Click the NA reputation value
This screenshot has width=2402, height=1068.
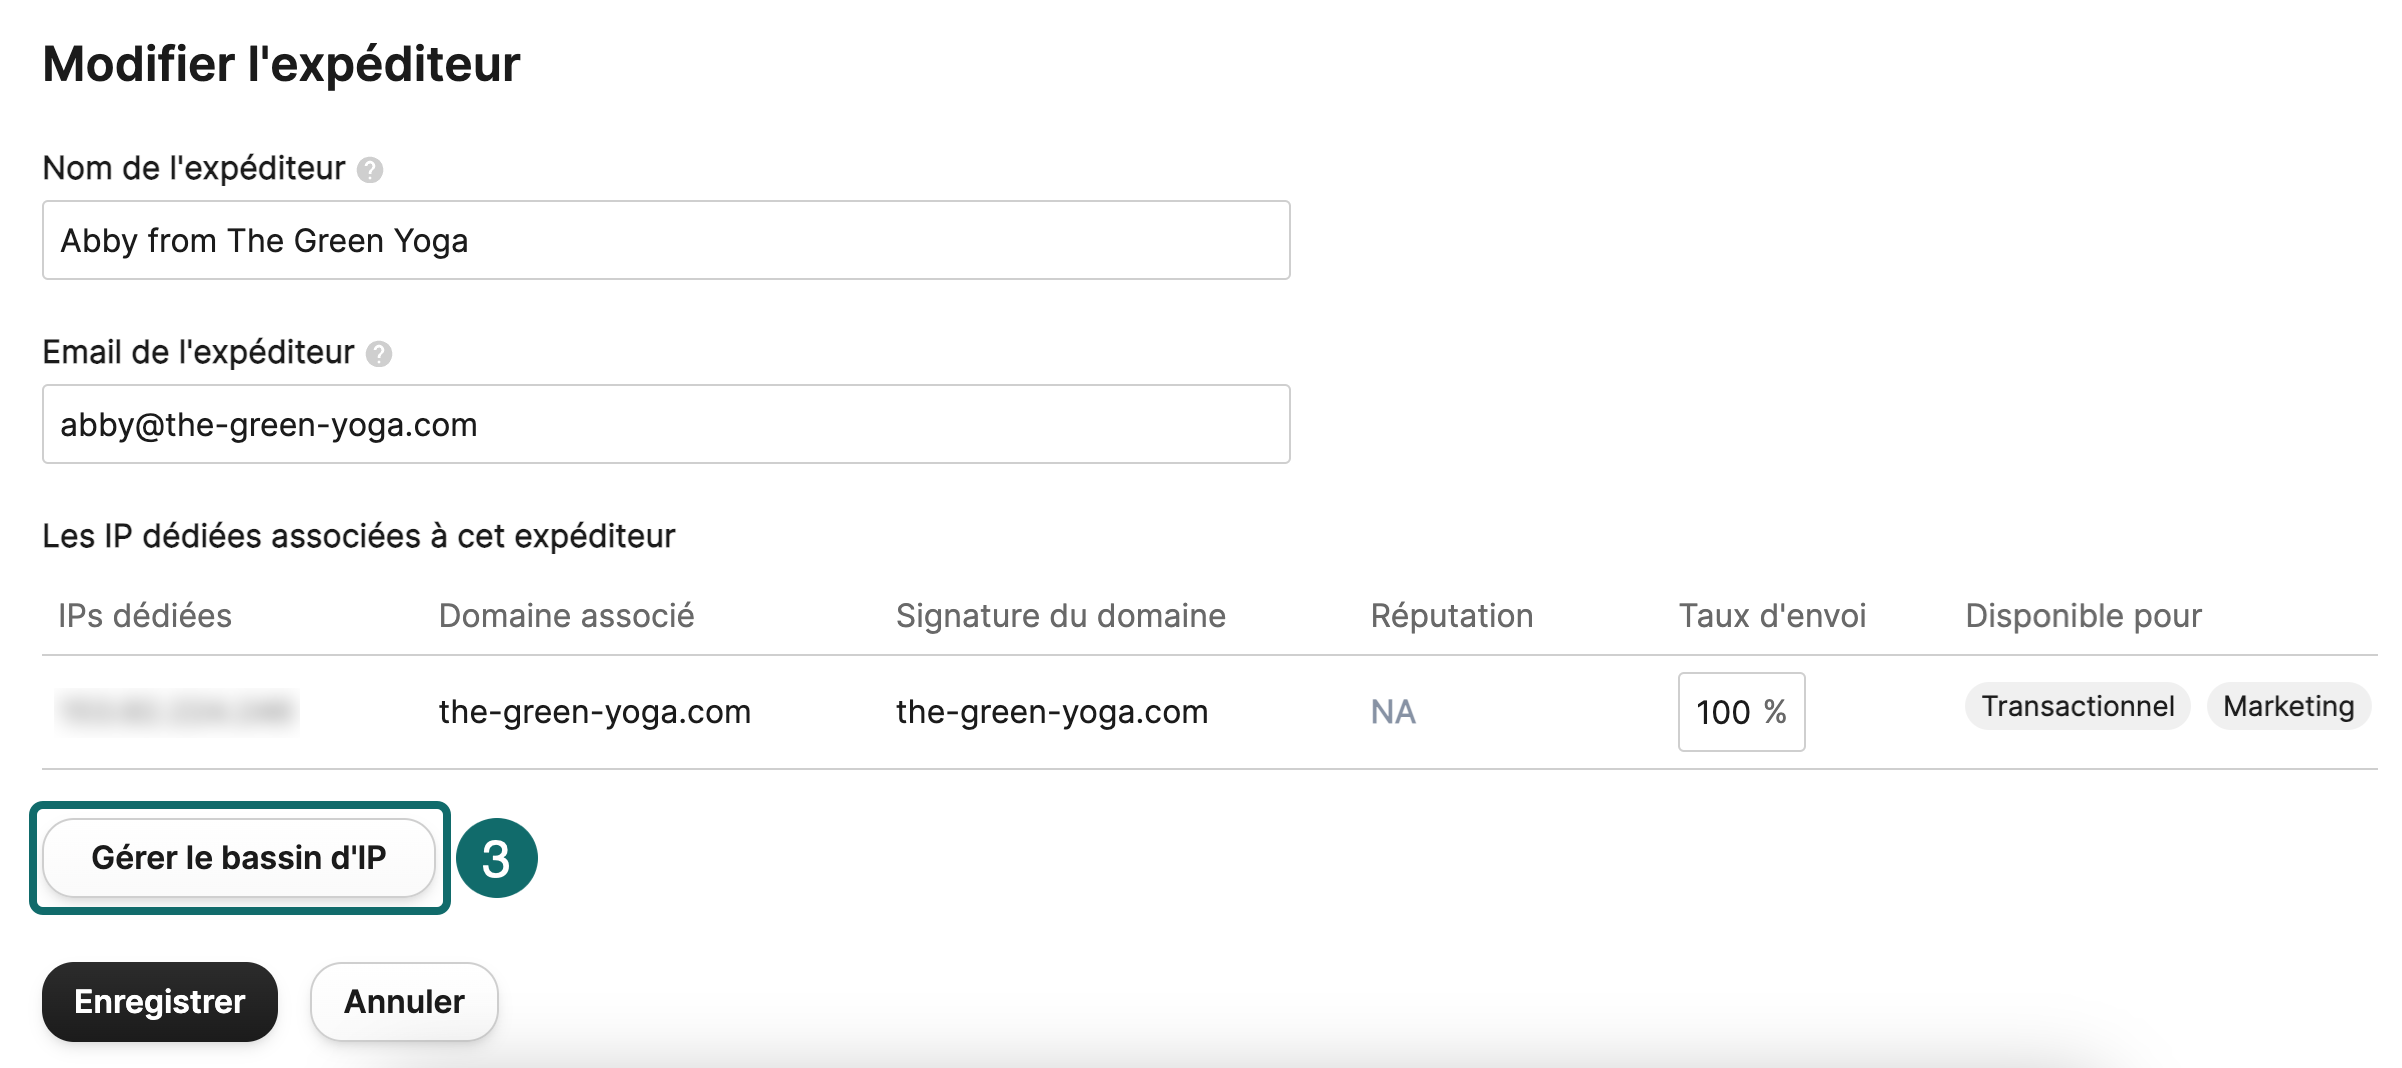pyautogui.click(x=1393, y=712)
